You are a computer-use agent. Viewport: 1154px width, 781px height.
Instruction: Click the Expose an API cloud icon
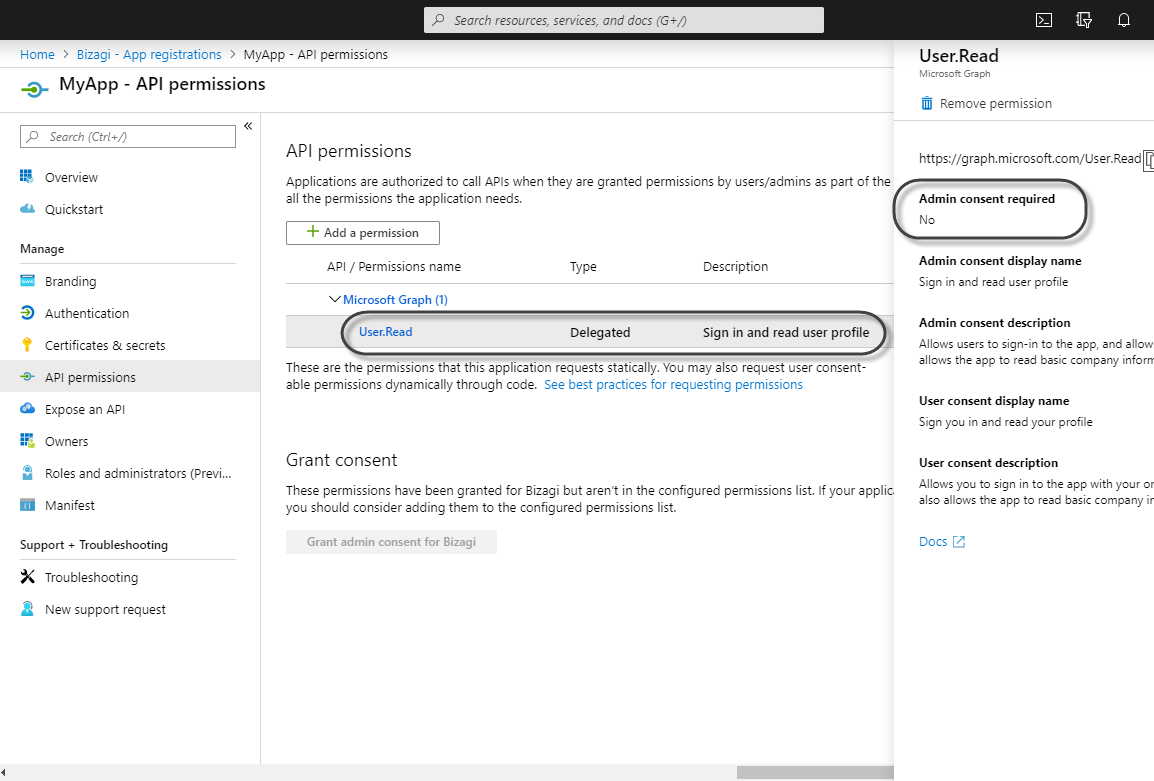[27, 409]
